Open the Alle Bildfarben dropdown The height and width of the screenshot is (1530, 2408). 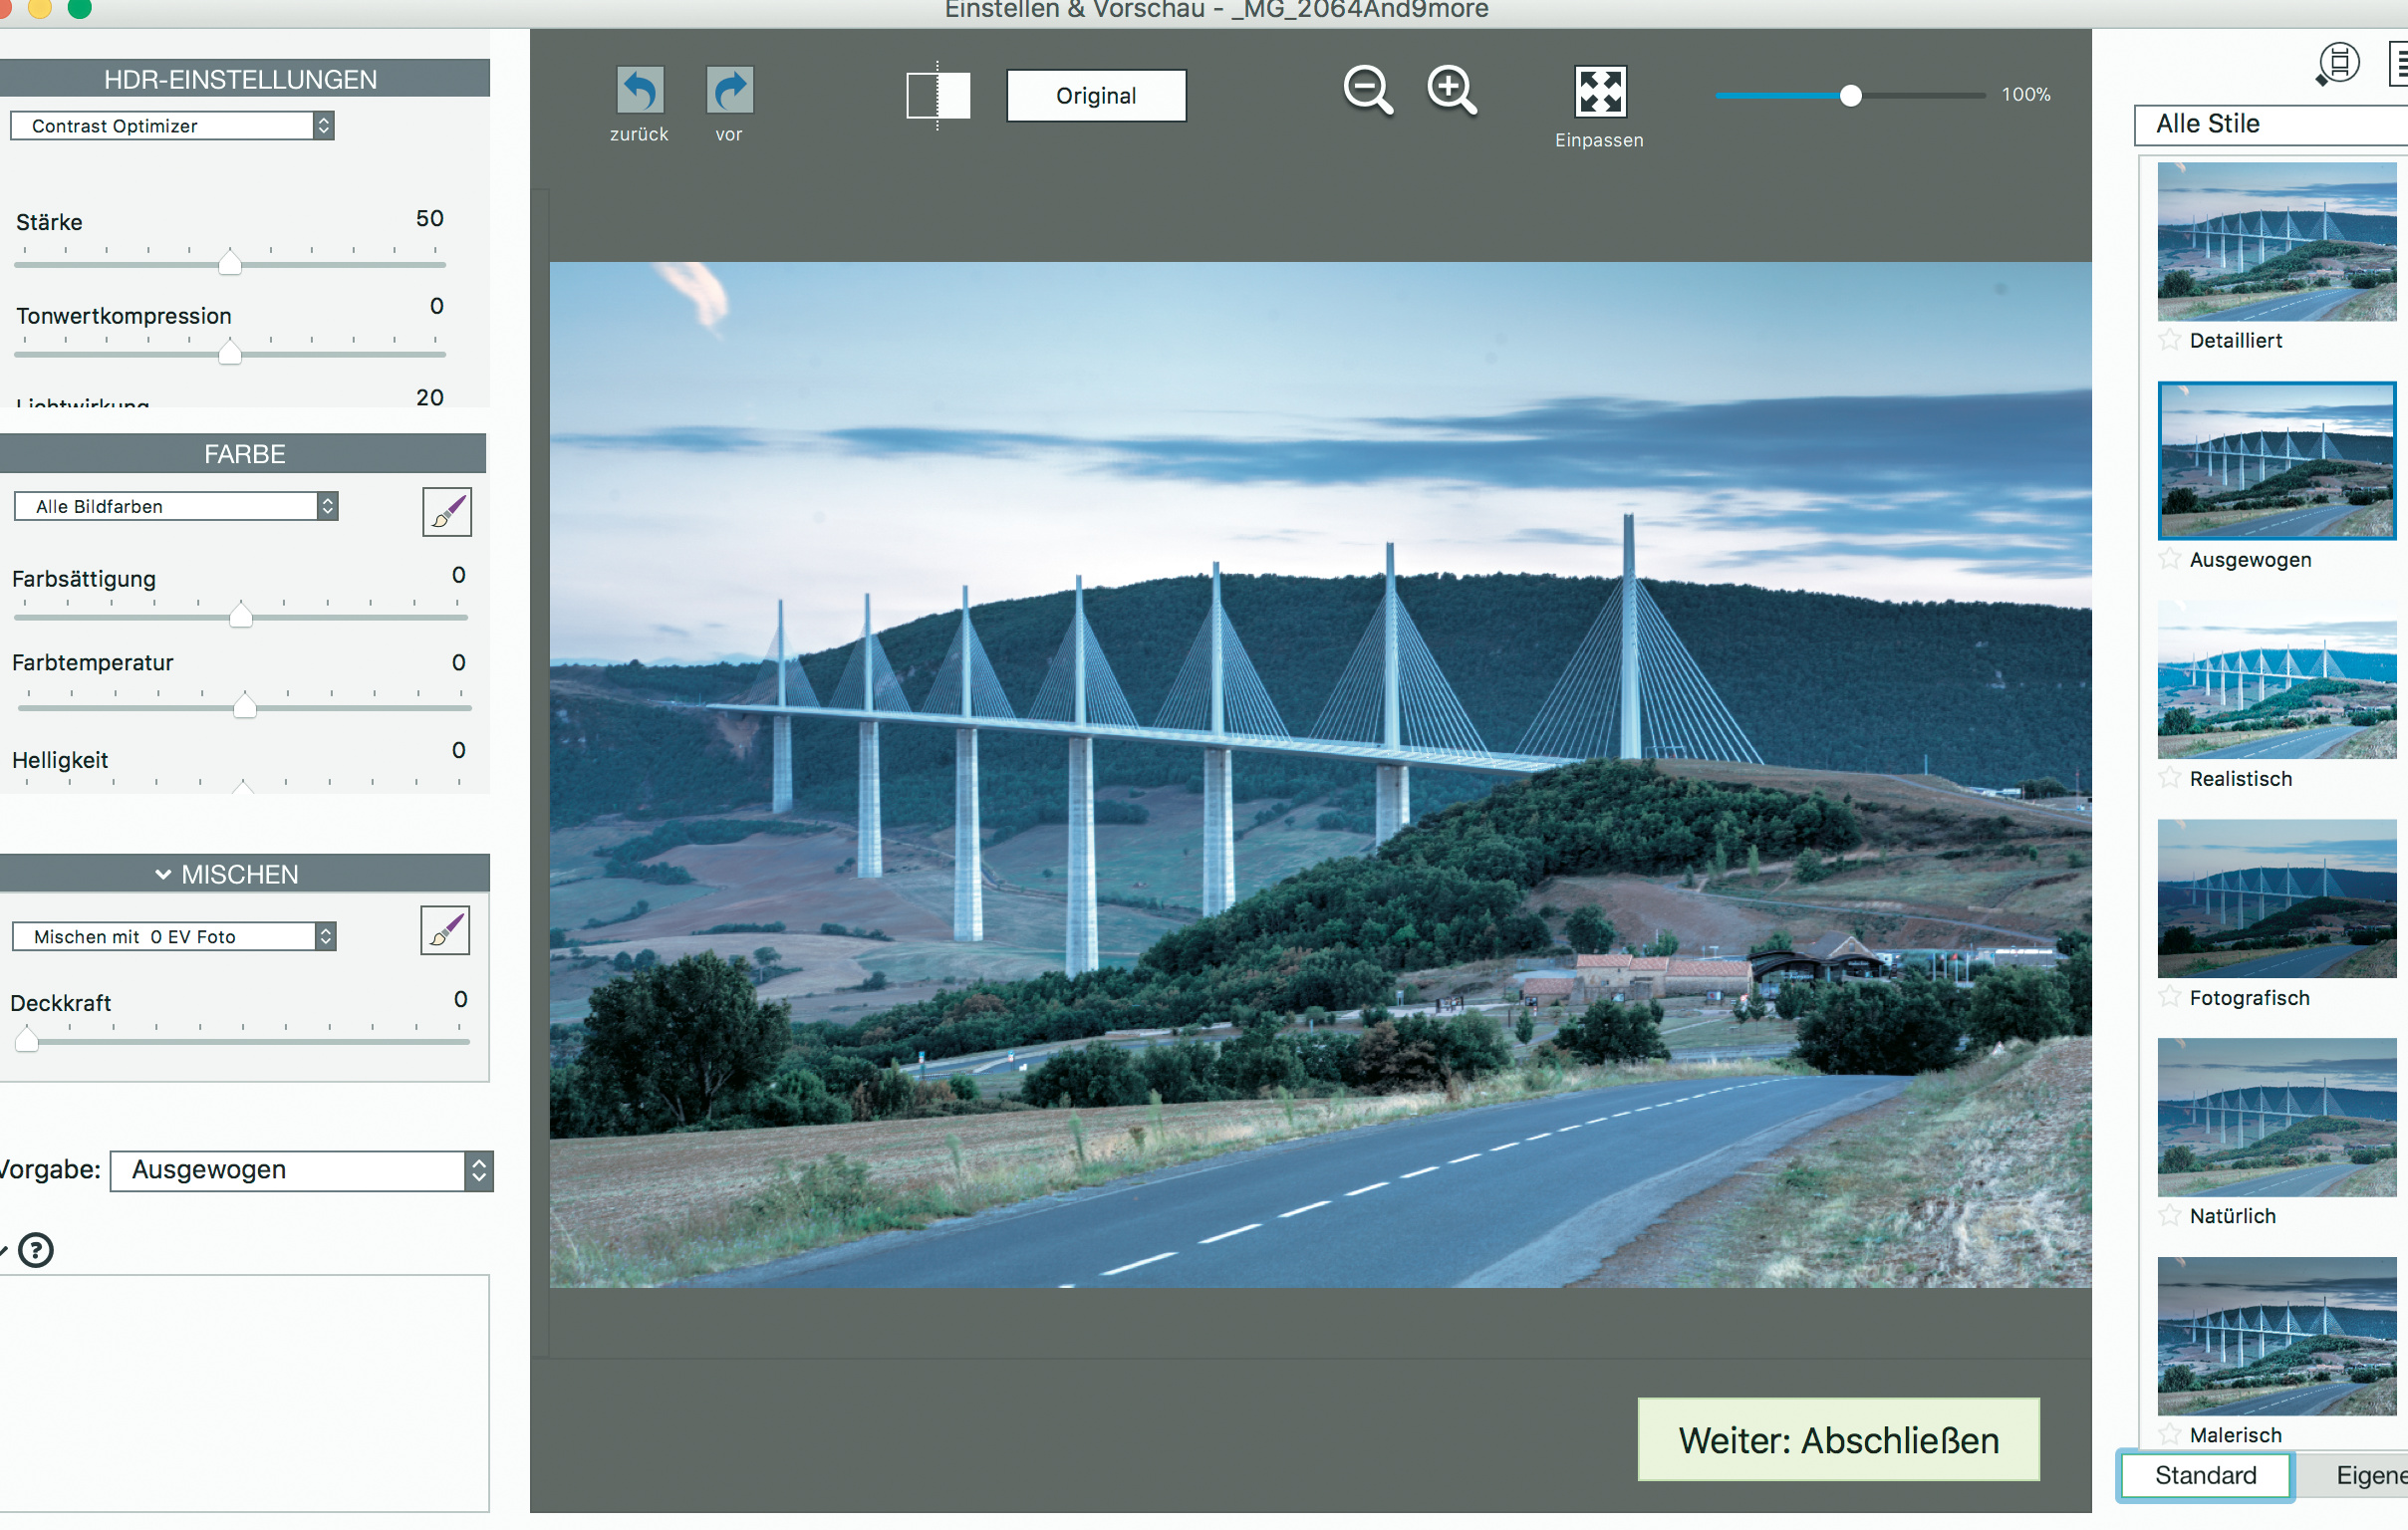click(176, 506)
